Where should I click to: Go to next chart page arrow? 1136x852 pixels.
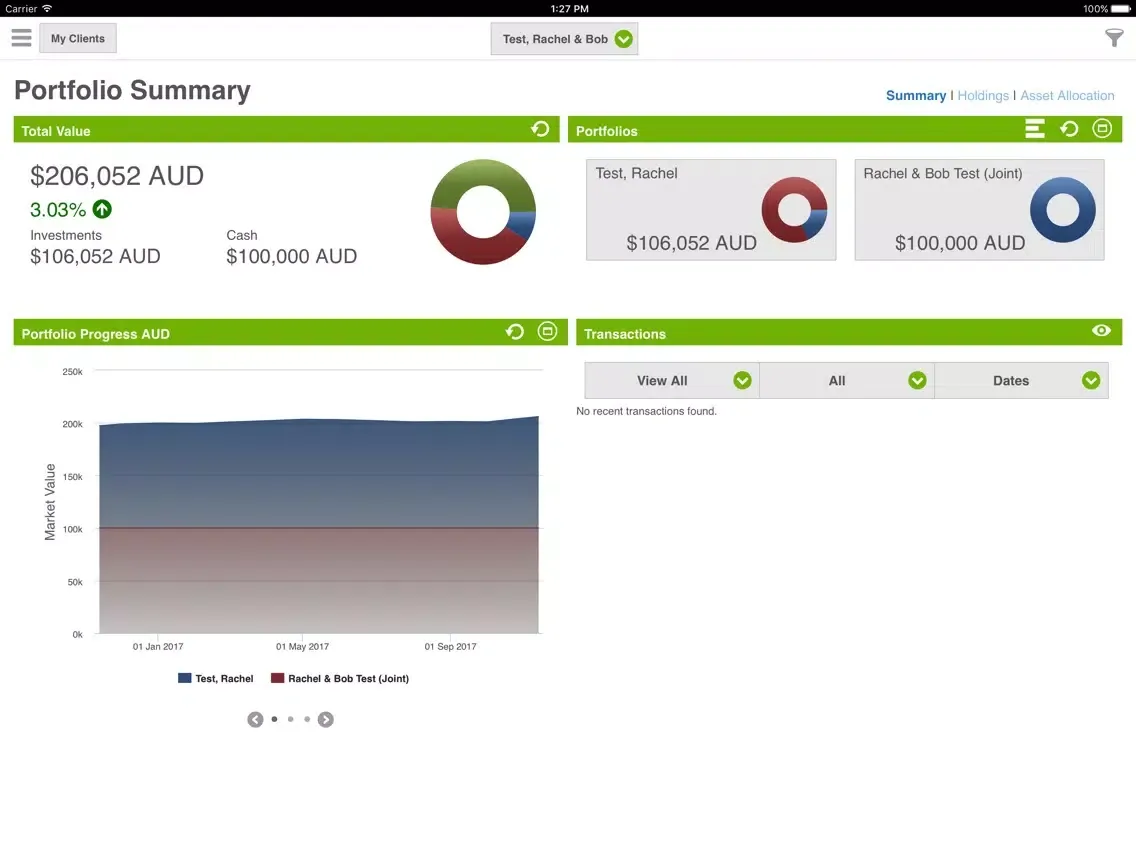[326, 719]
